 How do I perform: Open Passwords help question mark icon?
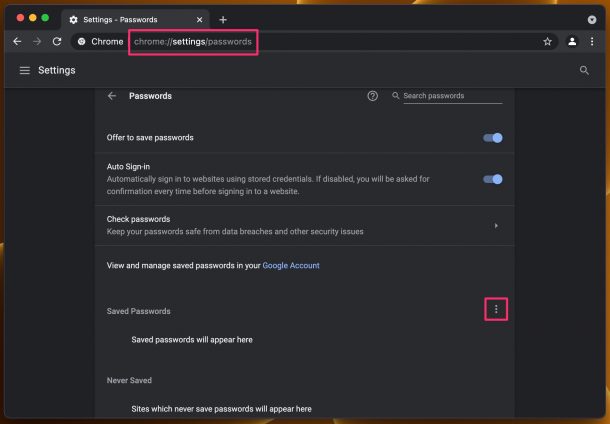pos(372,96)
